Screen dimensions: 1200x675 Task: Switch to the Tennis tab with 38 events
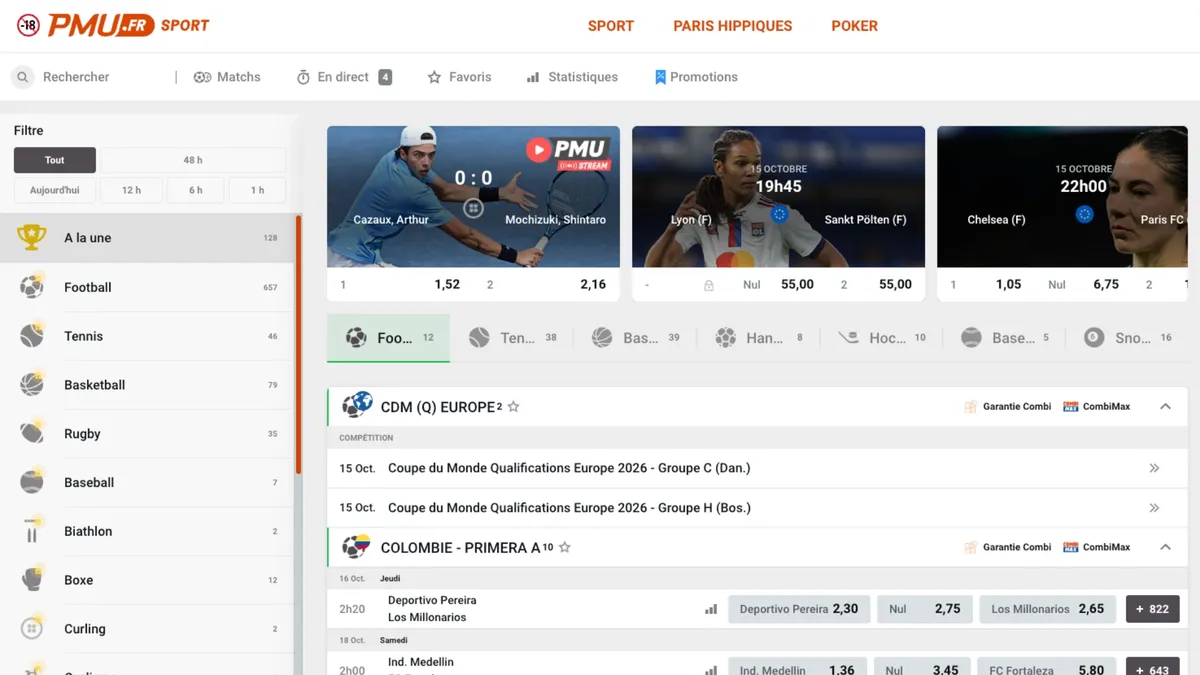(512, 338)
